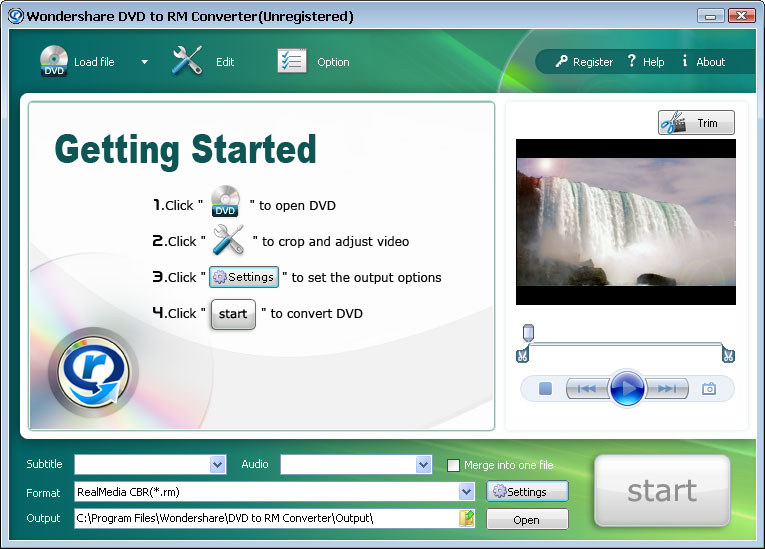Viewport: 765px width, 549px height.
Task: Click the large start convert button
Action: pyautogui.click(x=662, y=491)
